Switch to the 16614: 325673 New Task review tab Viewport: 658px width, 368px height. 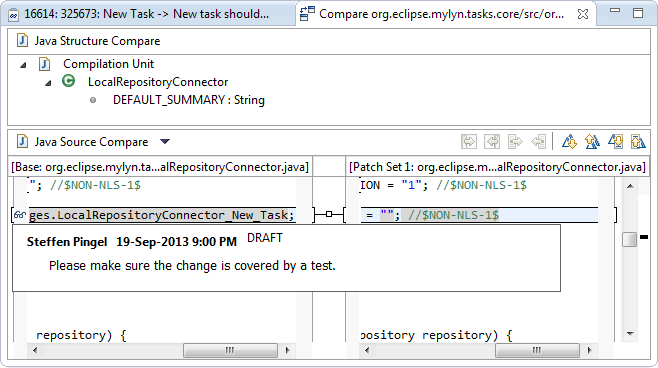coord(147,14)
